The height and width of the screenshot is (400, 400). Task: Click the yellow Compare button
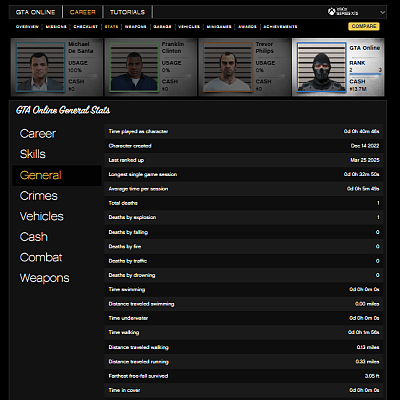pos(364,26)
